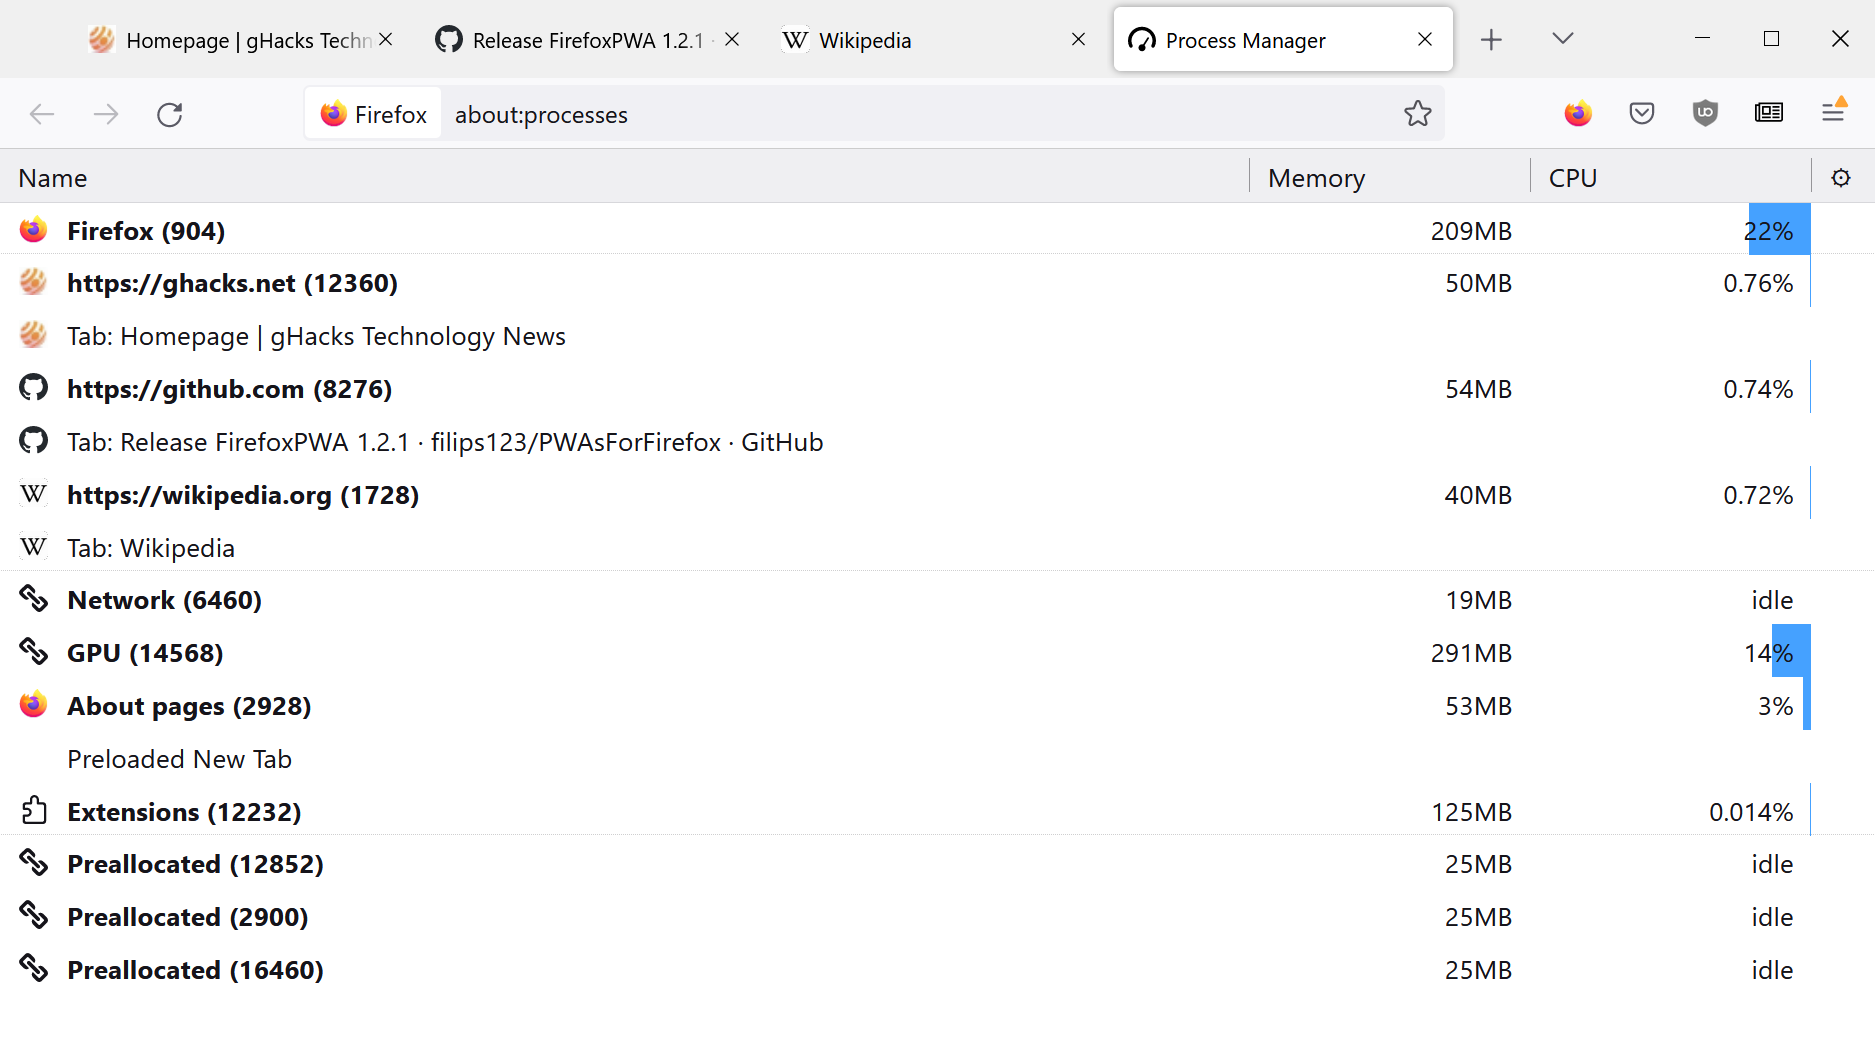Open the uBlock Origin shield icon
This screenshot has height=1054, width=1875.
pos(1706,113)
